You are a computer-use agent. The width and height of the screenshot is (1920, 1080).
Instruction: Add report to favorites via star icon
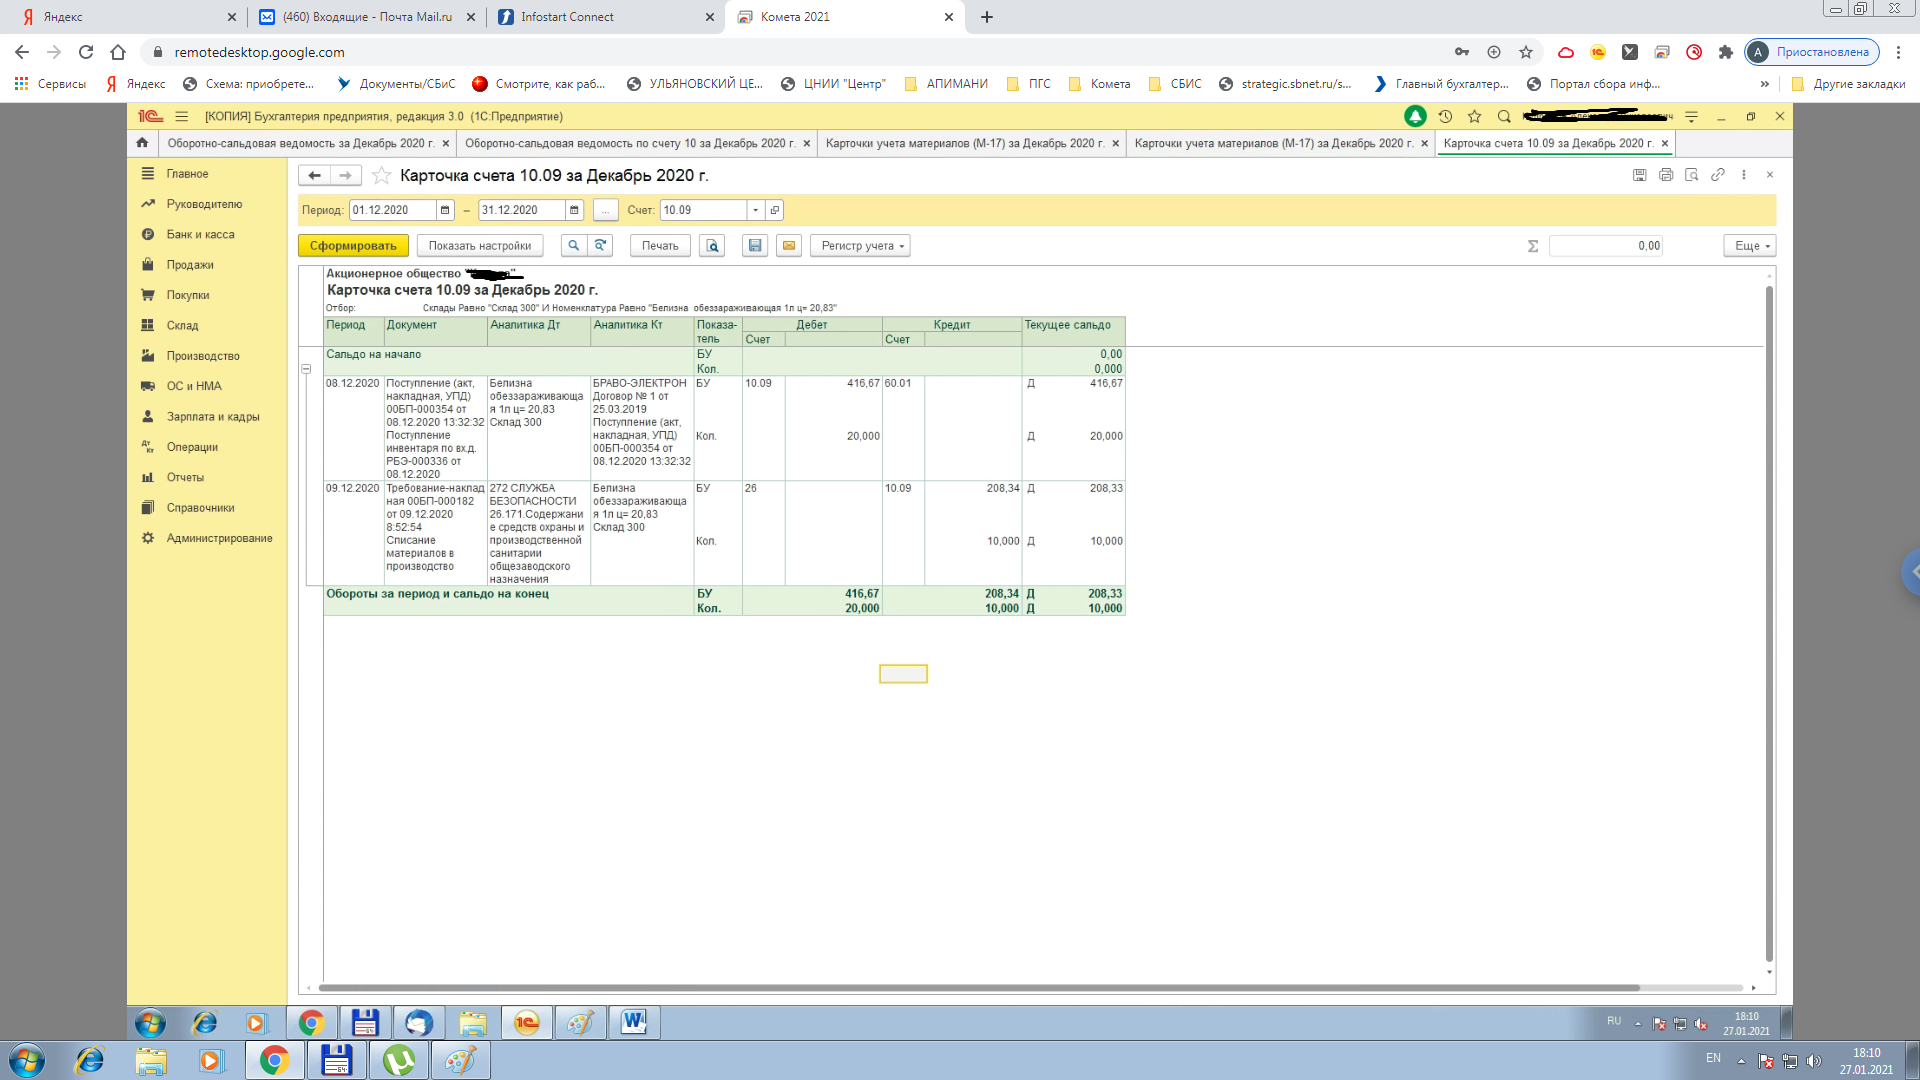point(381,175)
